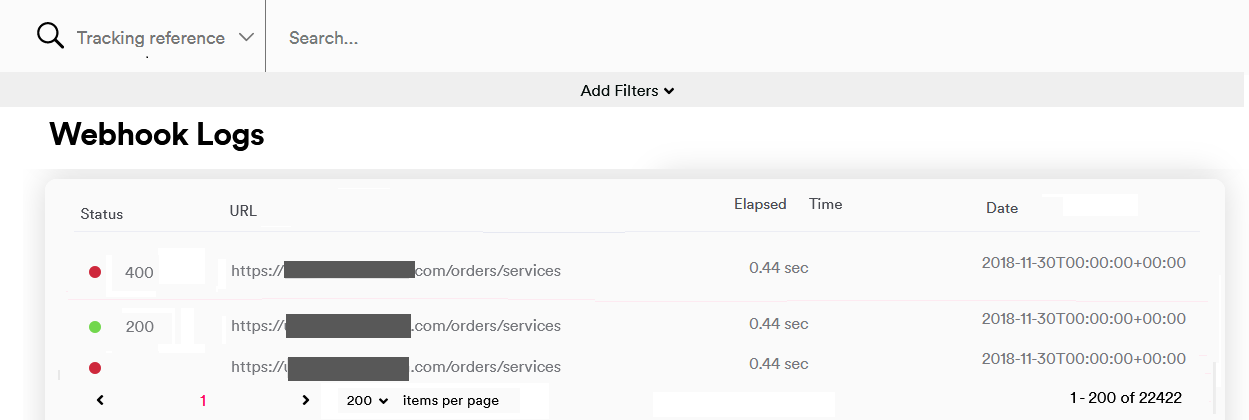The image size is (1249, 420).
Task: Expand the Add Filters section
Action: (x=626, y=91)
